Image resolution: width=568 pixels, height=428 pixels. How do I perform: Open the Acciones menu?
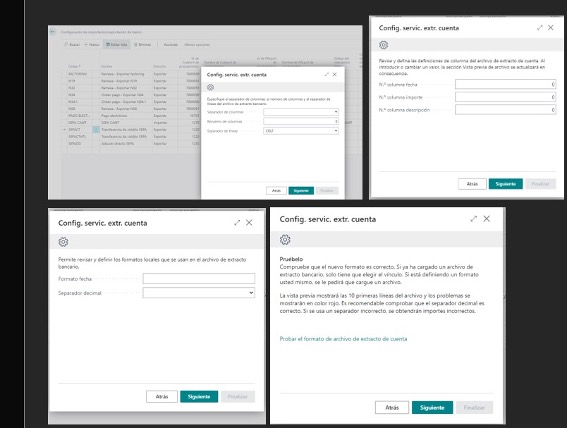pyautogui.click(x=171, y=45)
